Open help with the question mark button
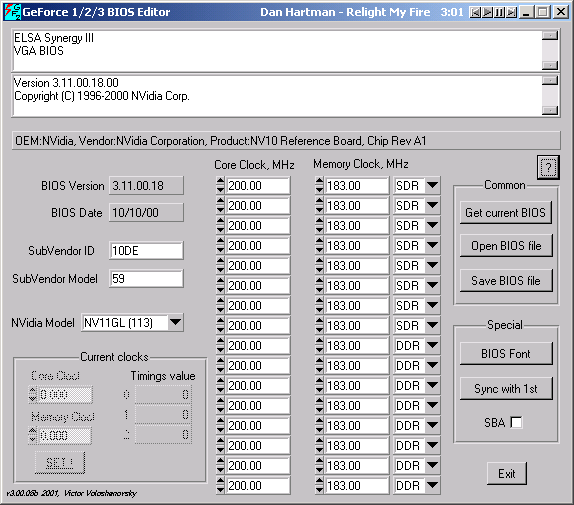The height and width of the screenshot is (505, 574). click(x=548, y=167)
